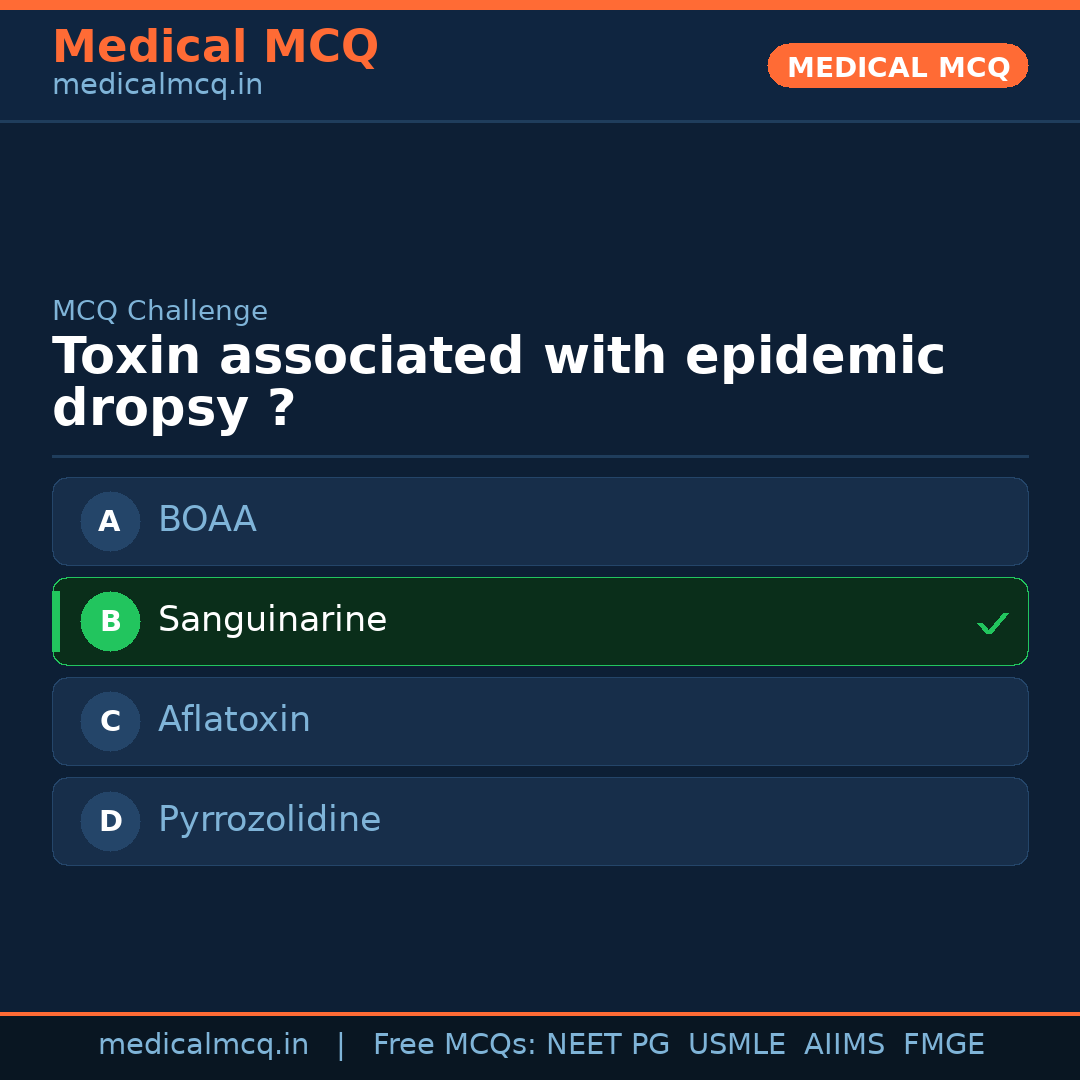1080x1080 pixels.
Task: Click USMLE in the footer
Action: [736, 1045]
